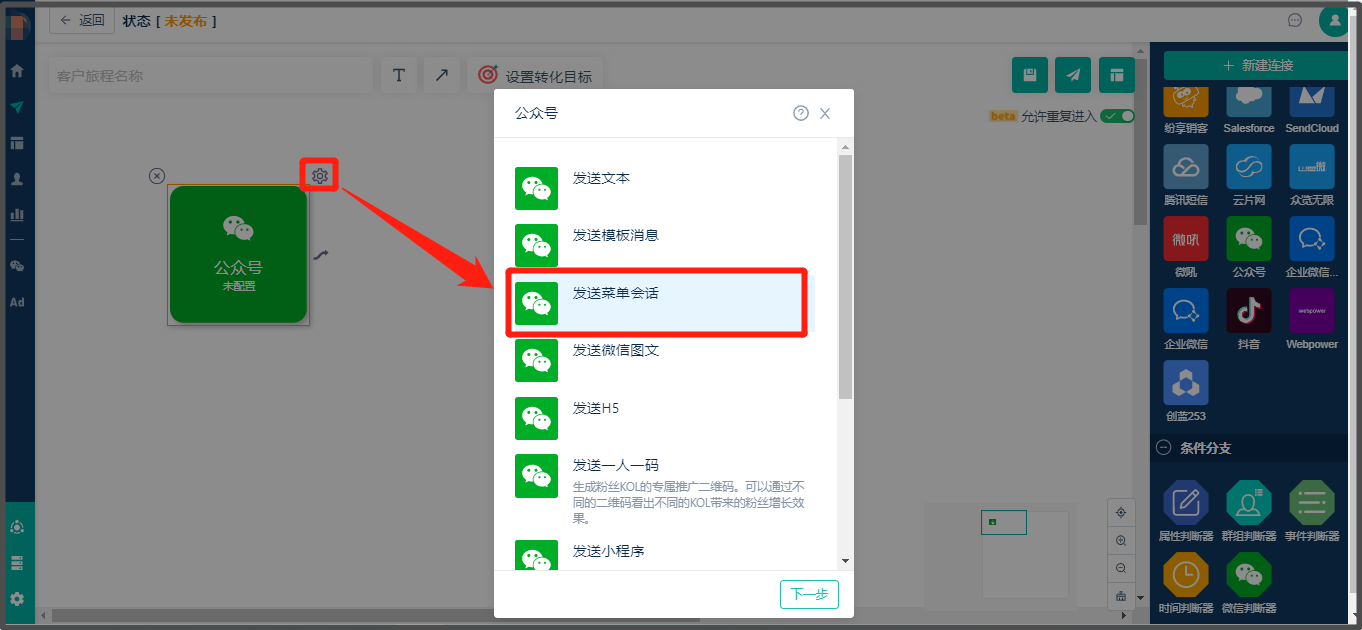Select the 公众号 connector in right panel

(1248, 239)
